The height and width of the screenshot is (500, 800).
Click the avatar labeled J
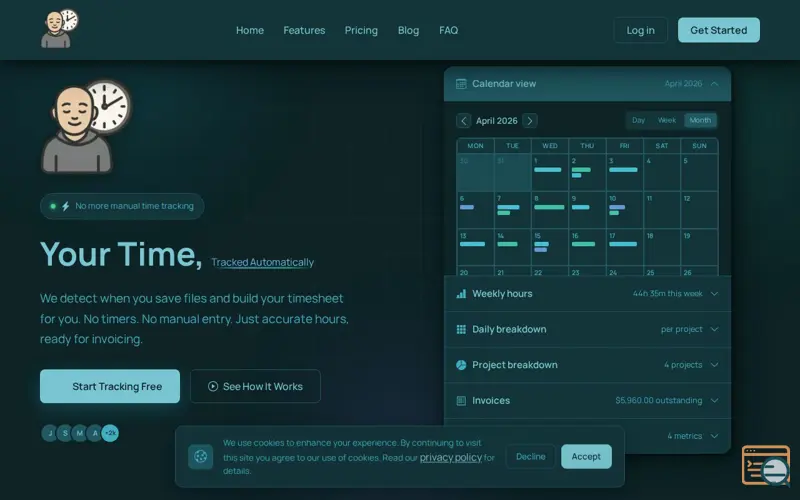click(49, 433)
